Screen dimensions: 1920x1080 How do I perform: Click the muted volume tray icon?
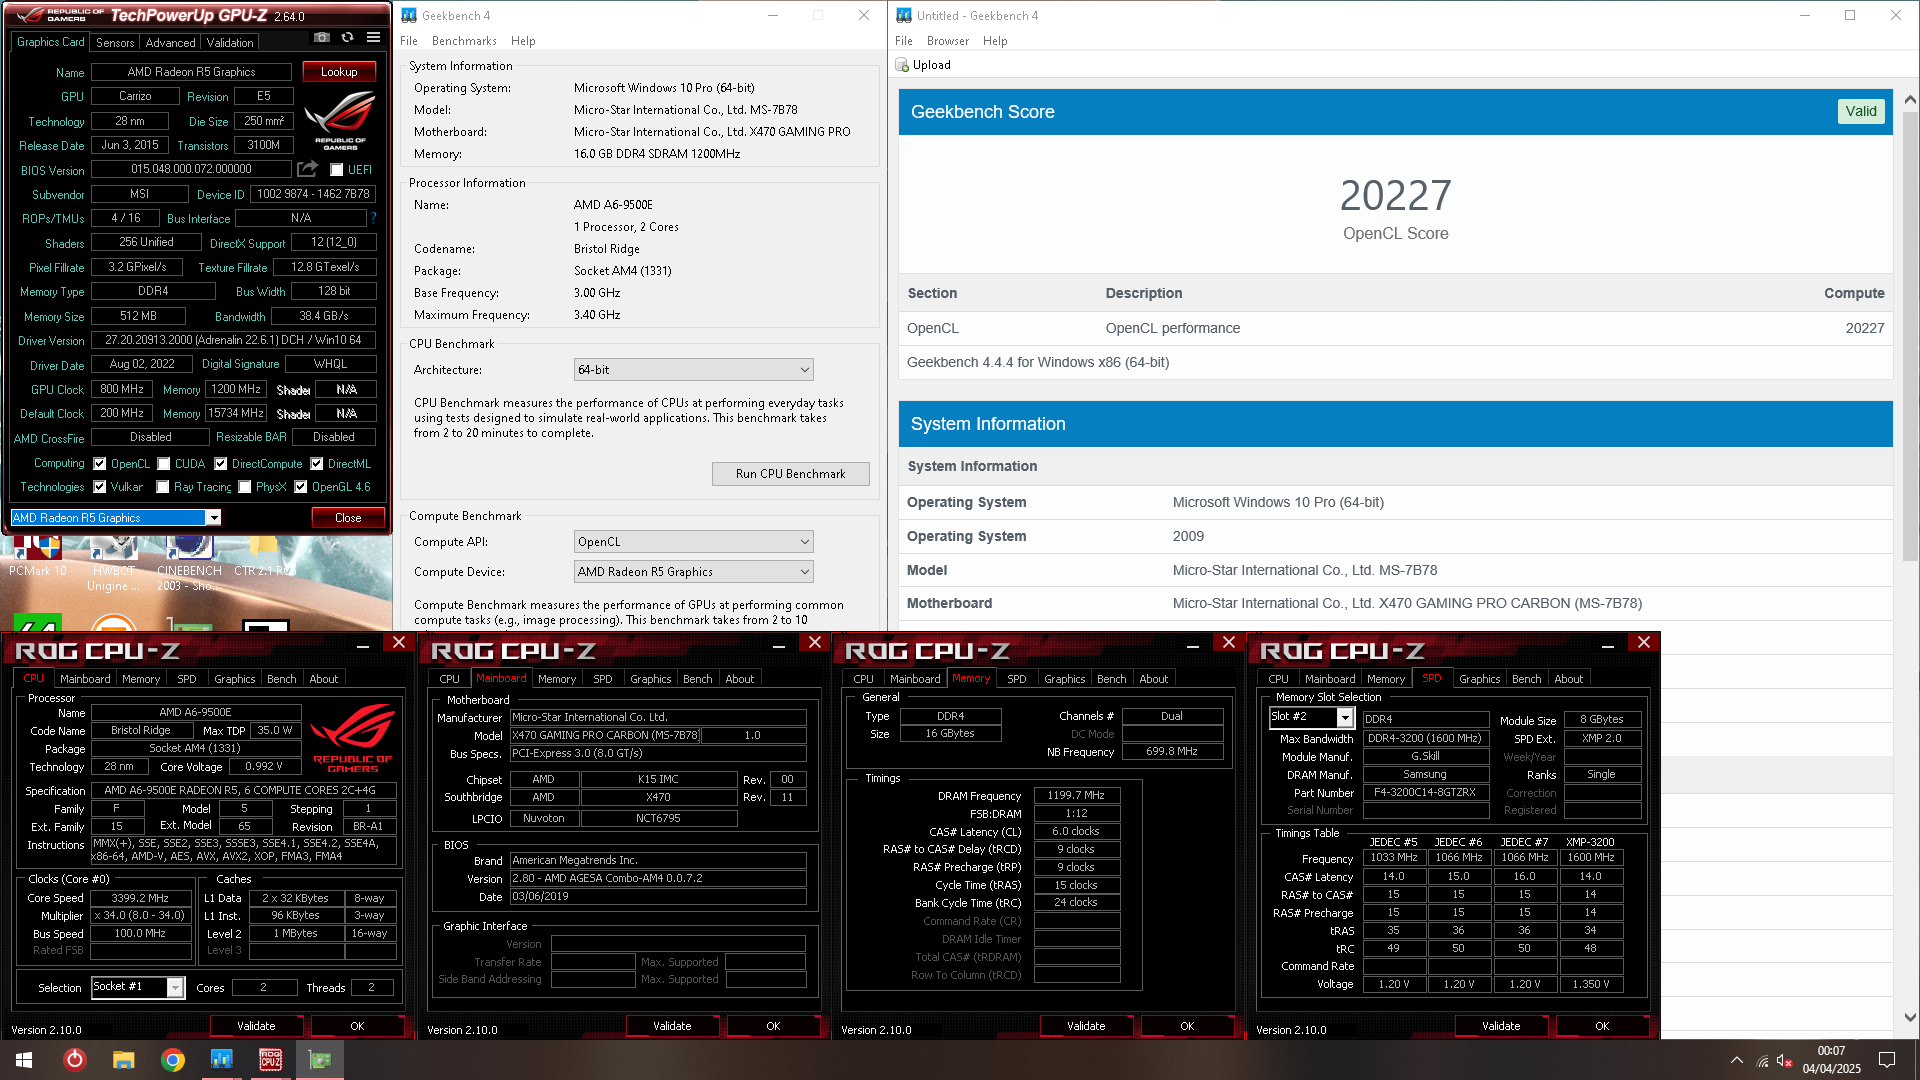(1784, 1061)
